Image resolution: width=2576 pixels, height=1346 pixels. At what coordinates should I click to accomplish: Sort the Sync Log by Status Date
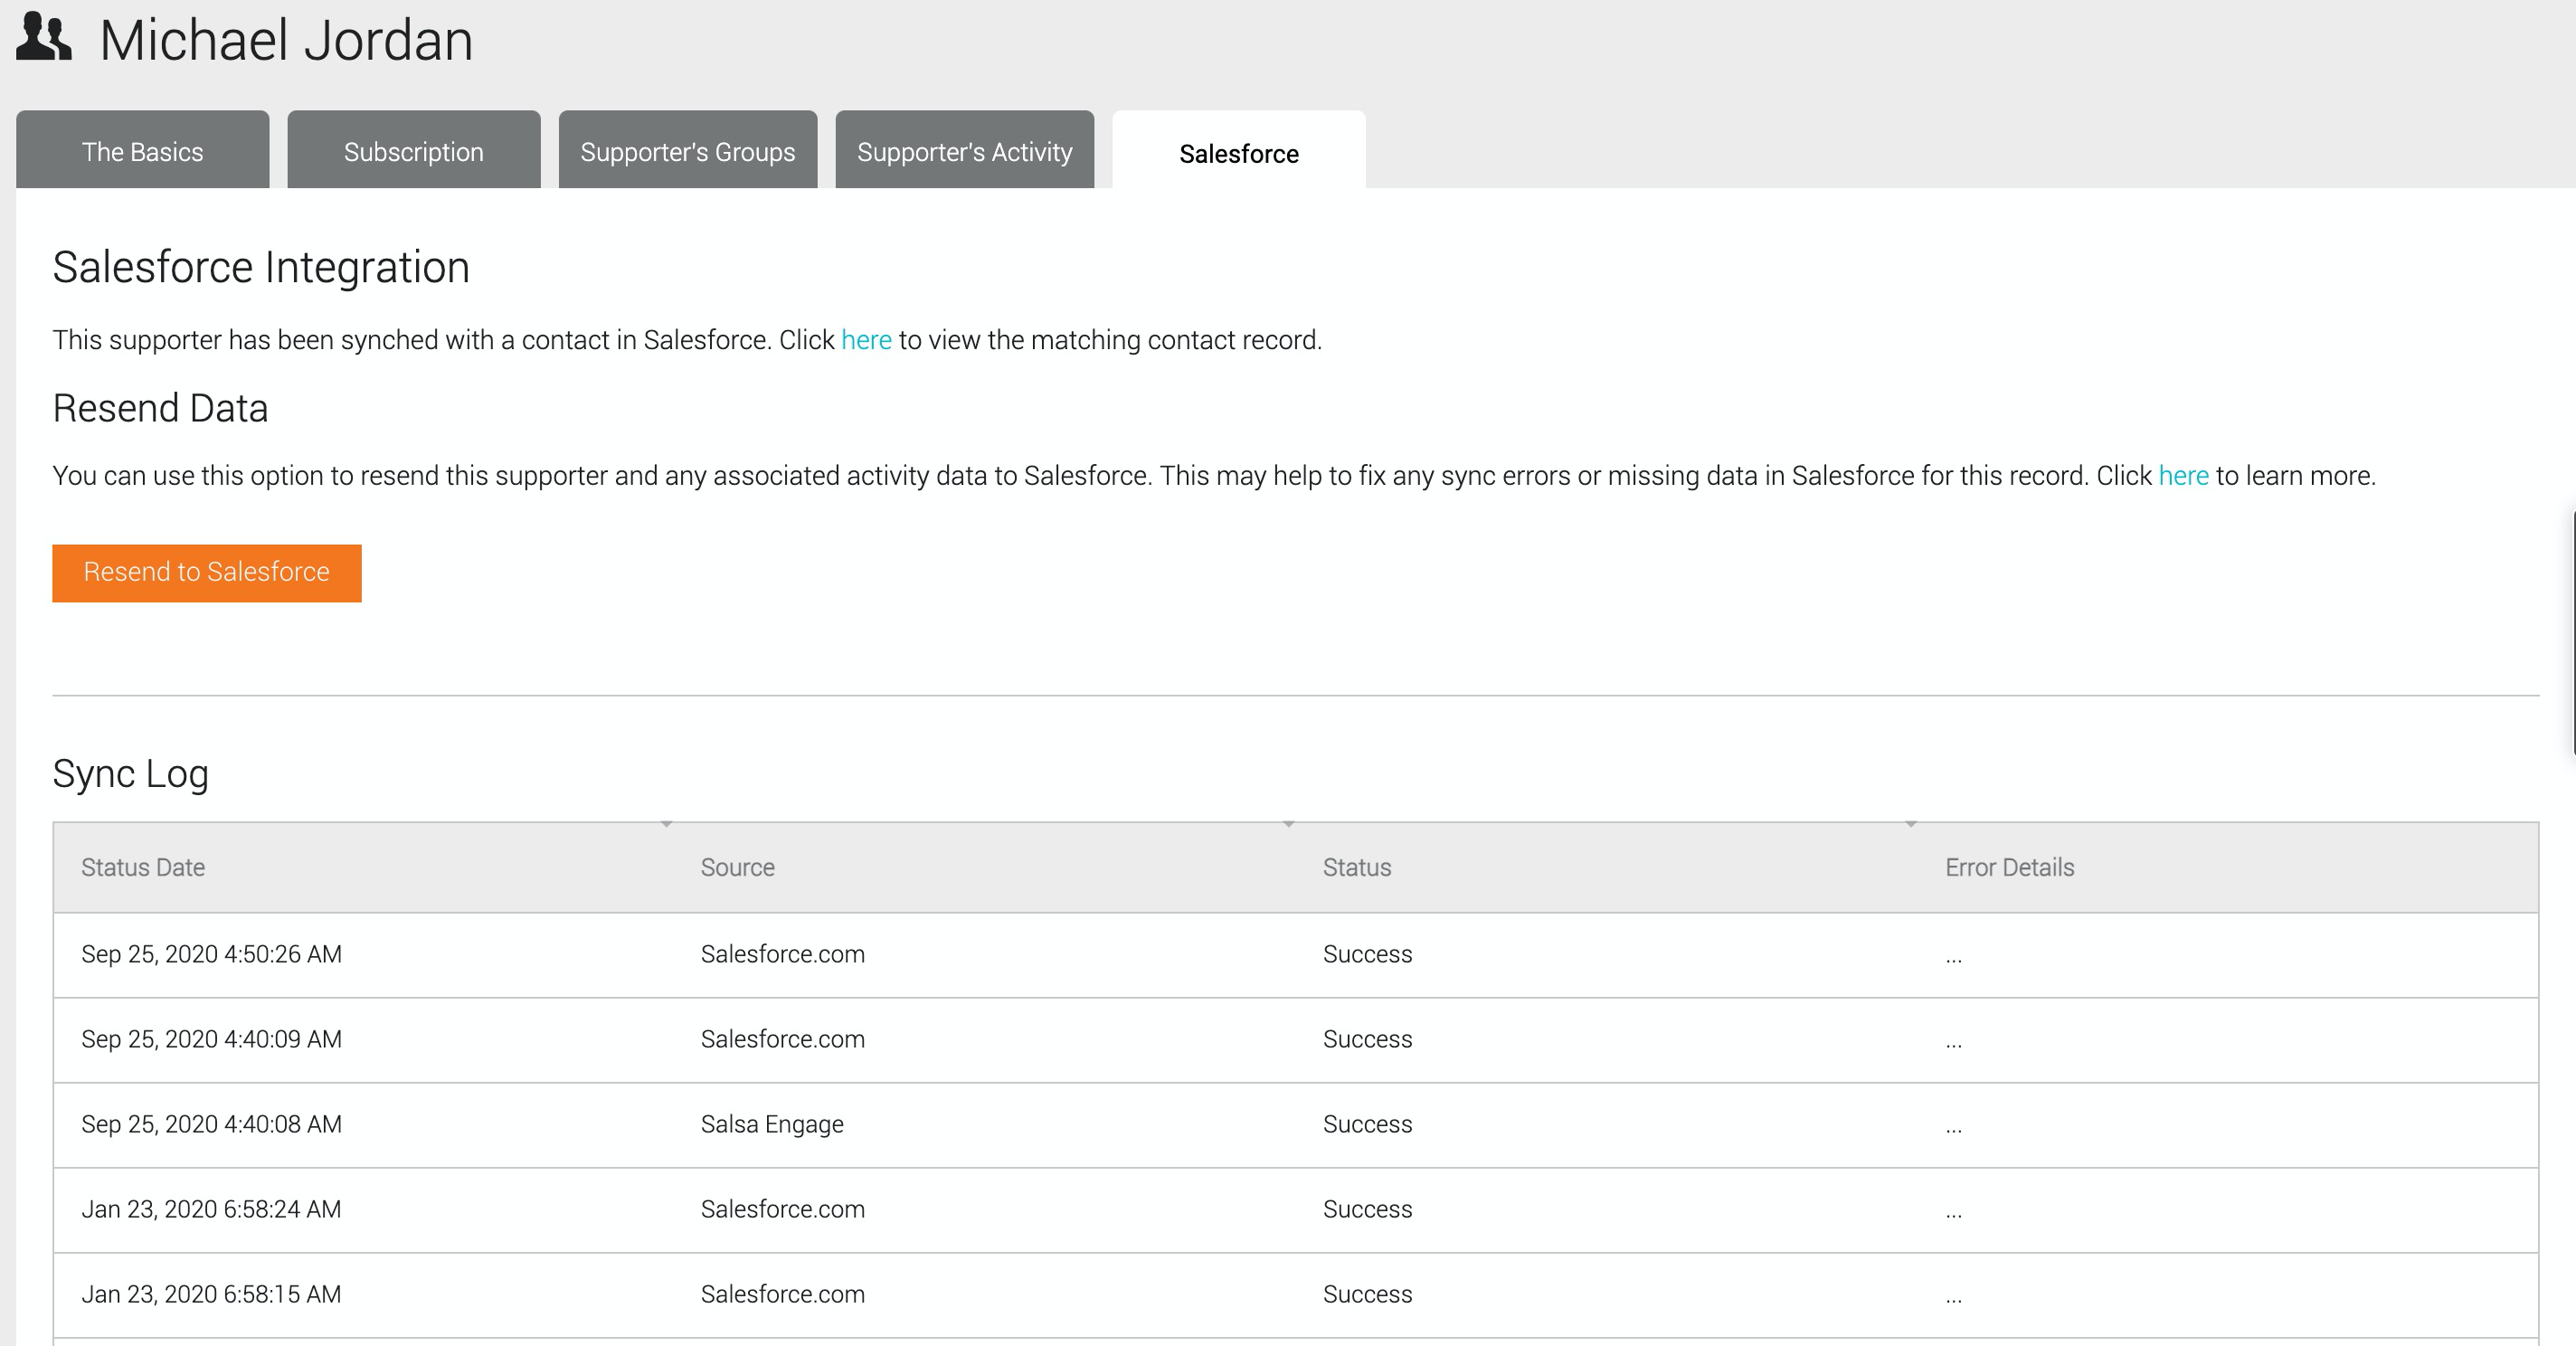(143, 867)
